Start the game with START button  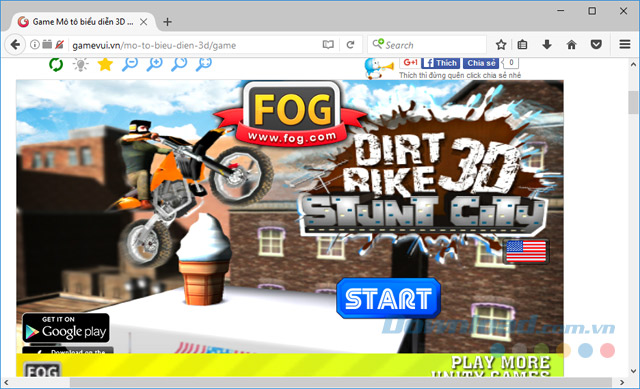tap(388, 298)
